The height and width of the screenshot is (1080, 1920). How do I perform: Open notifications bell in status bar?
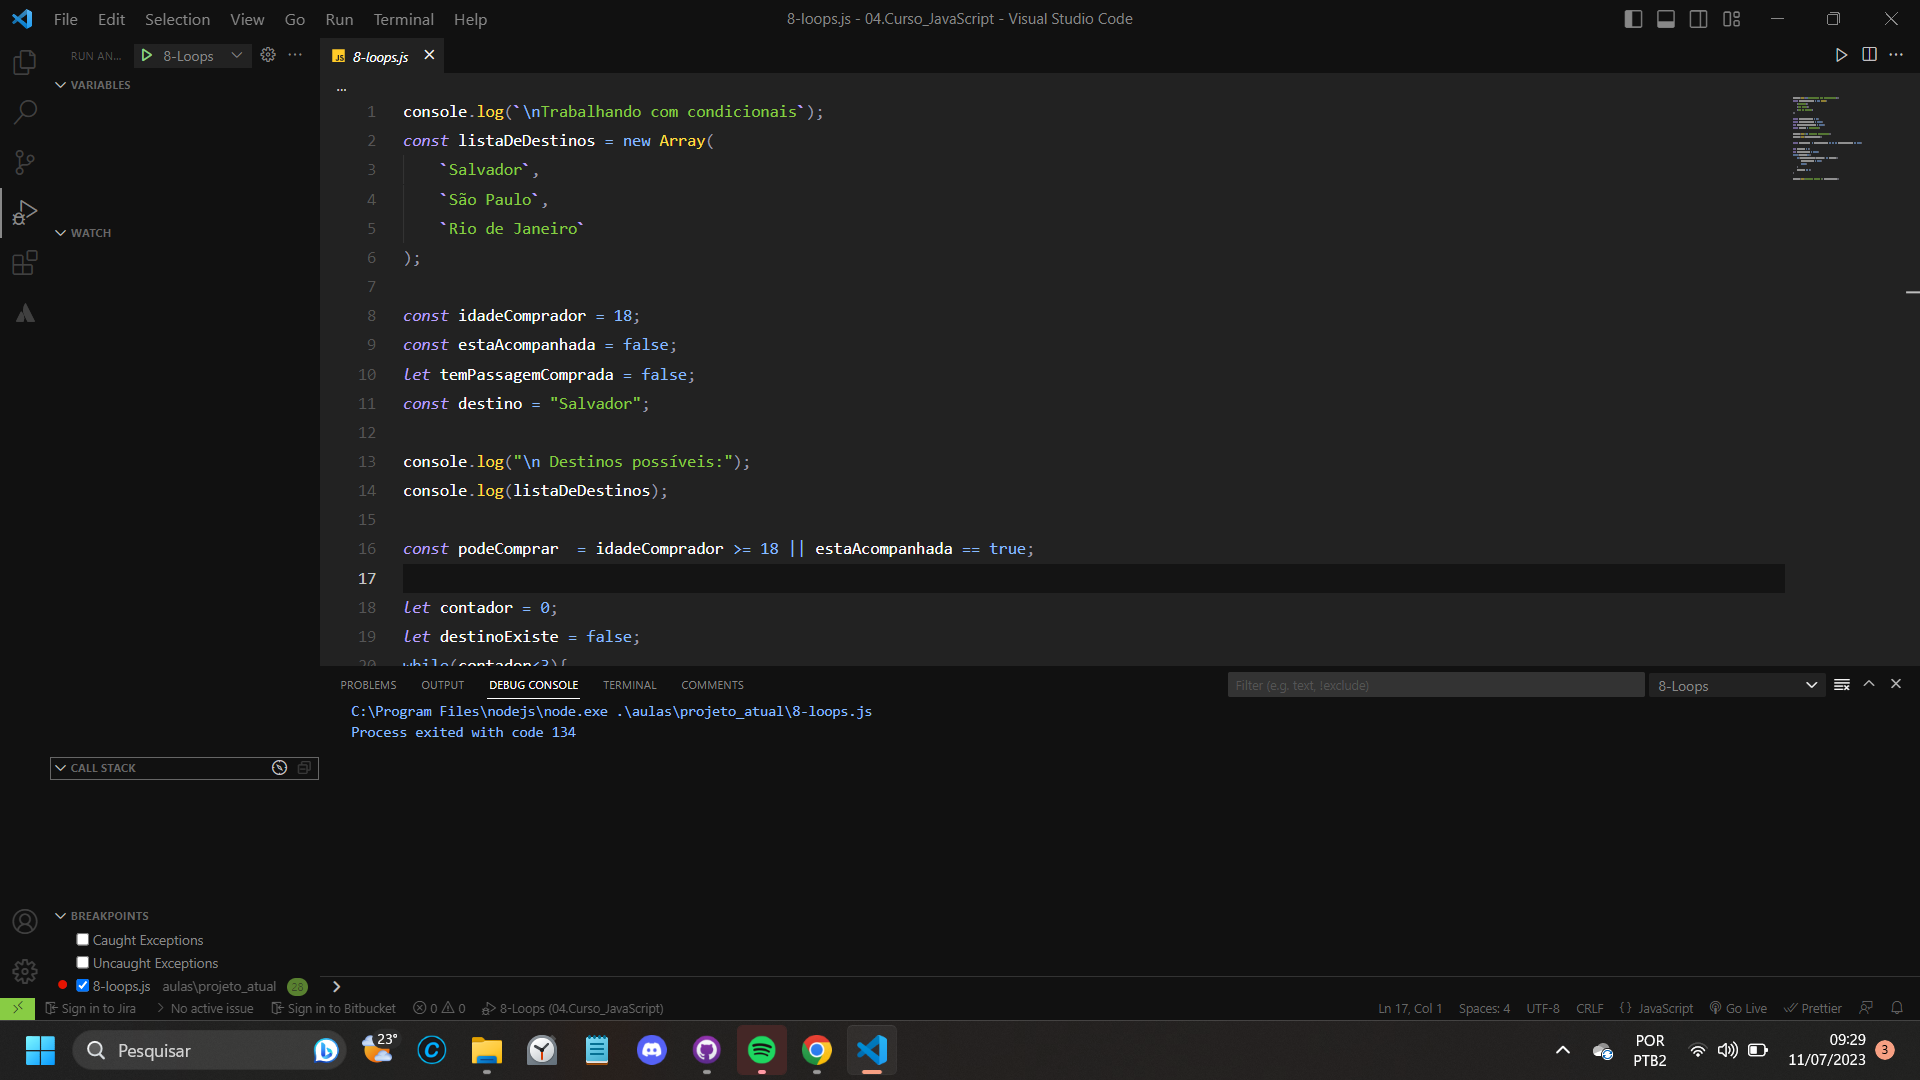tap(1897, 1008)
